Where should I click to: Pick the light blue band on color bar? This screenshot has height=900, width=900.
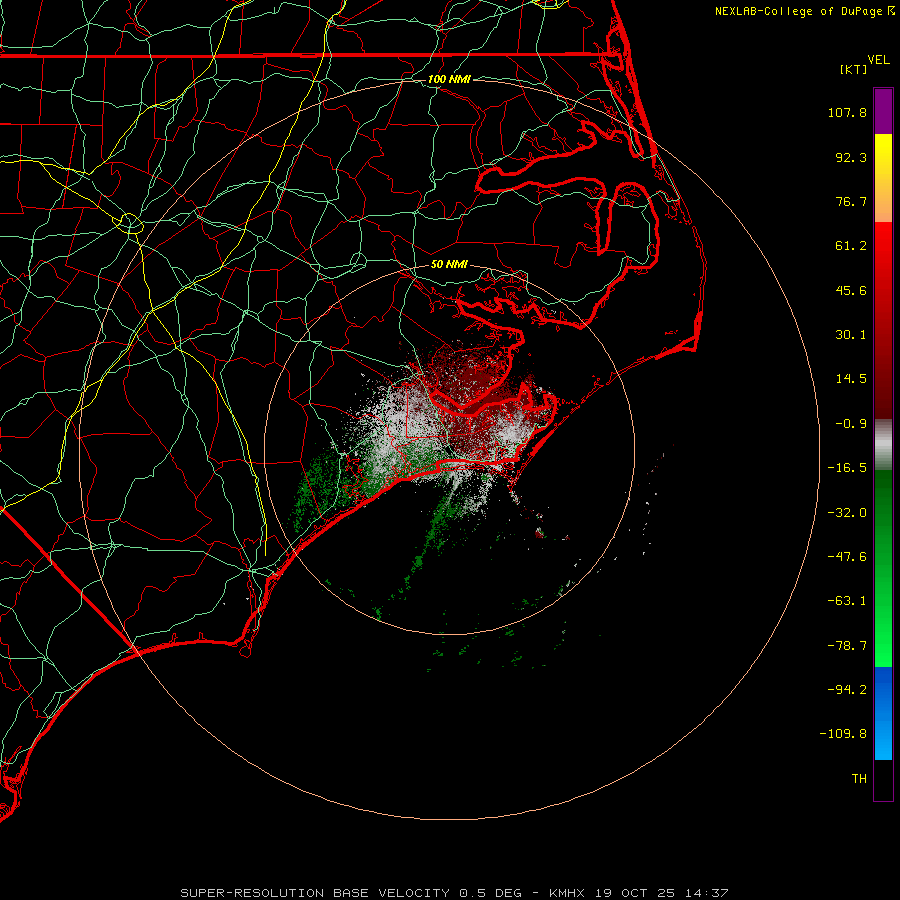883,738
